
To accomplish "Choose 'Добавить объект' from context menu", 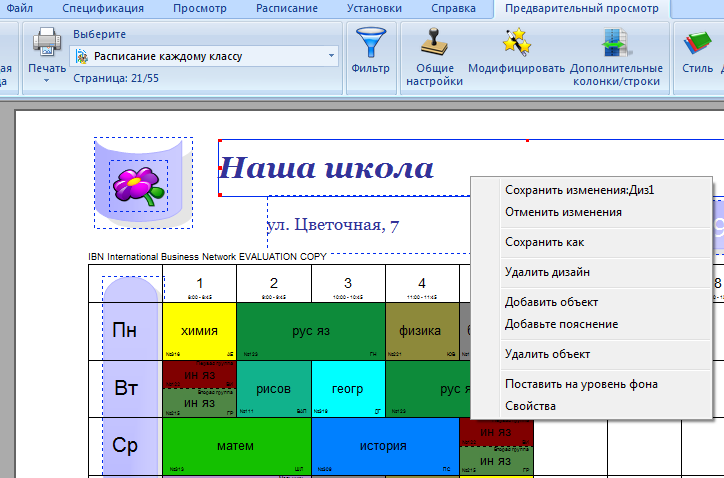I will point(551,302).
